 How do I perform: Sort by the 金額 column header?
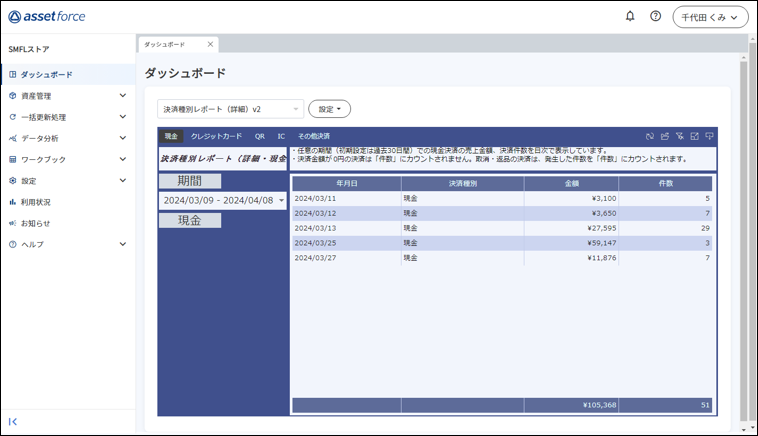(x=571, y=183)
